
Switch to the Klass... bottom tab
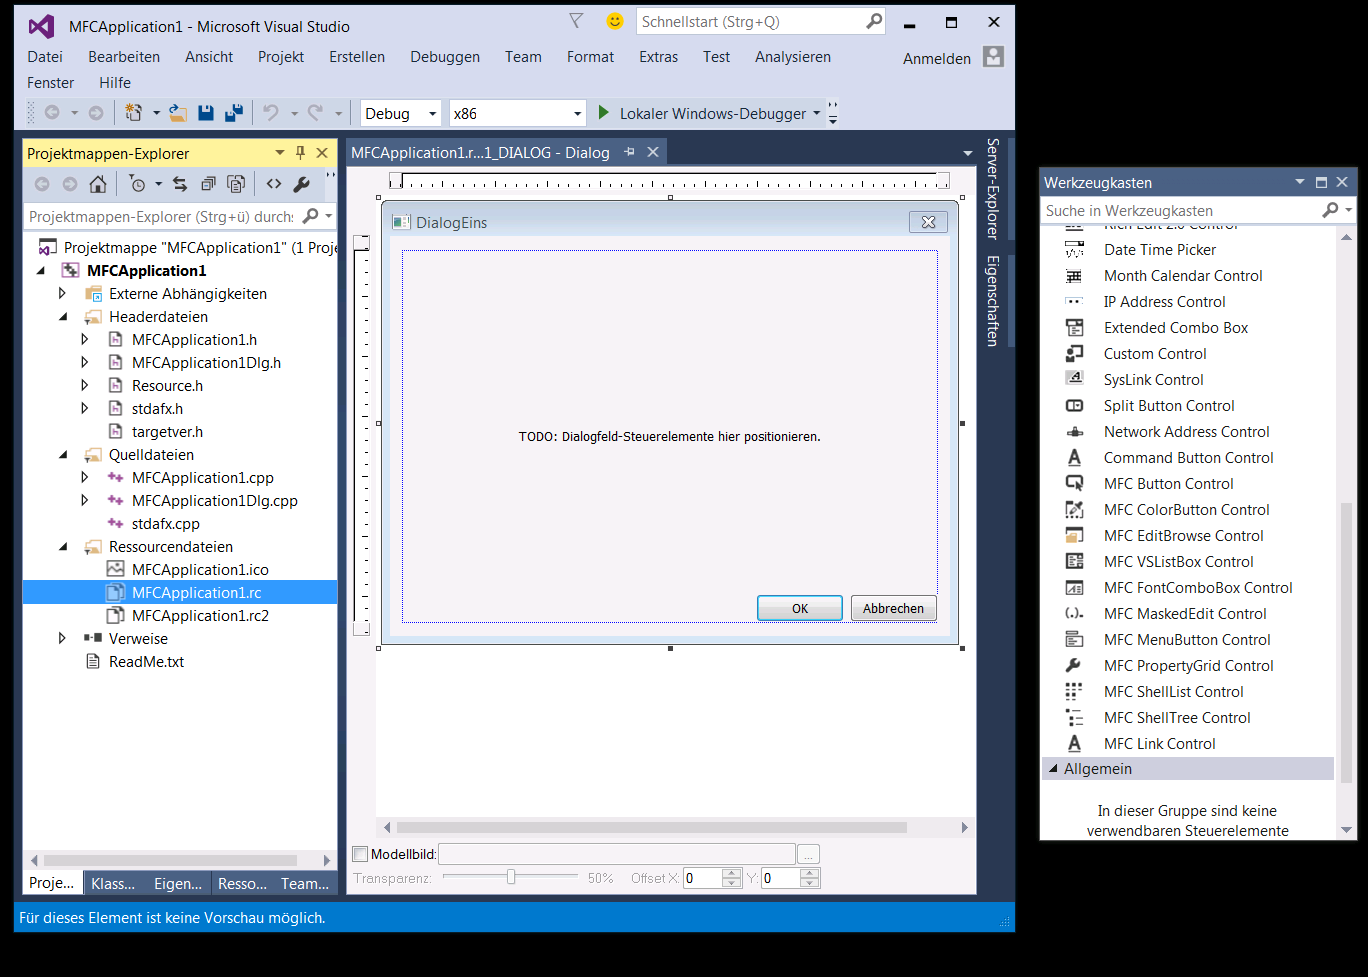113,883
